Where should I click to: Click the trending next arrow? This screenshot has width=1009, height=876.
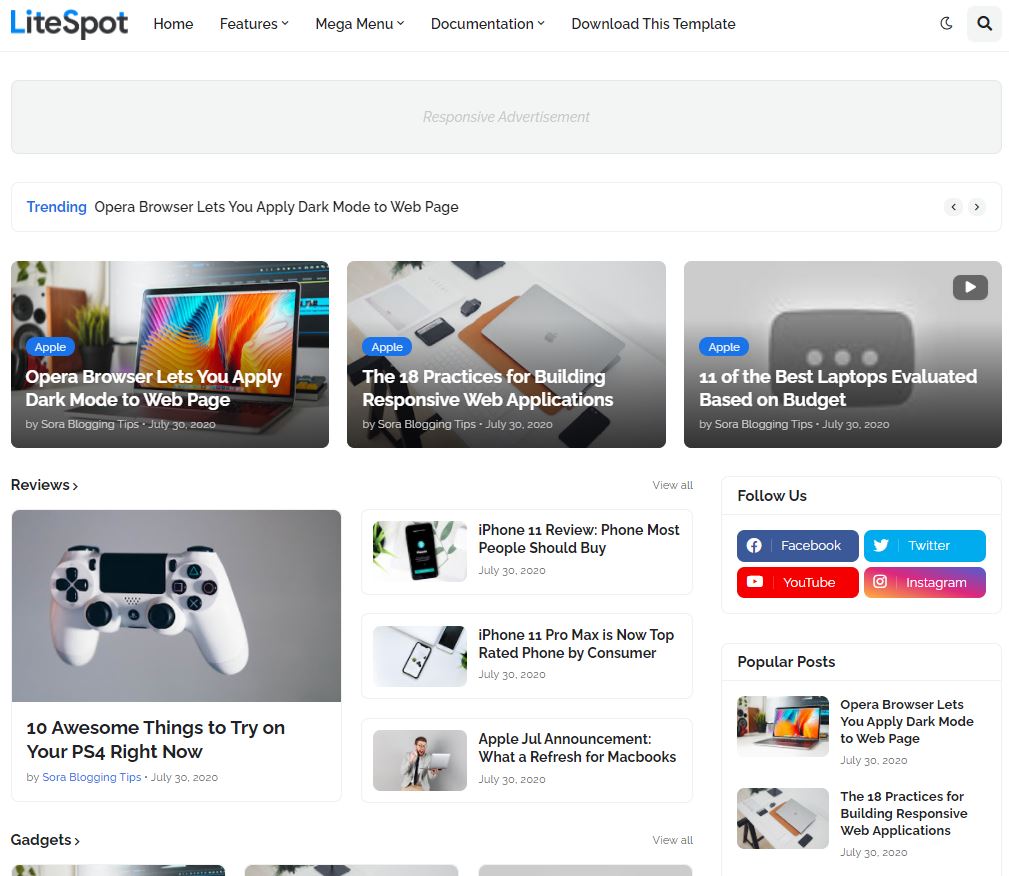click(x=977, y=207)
